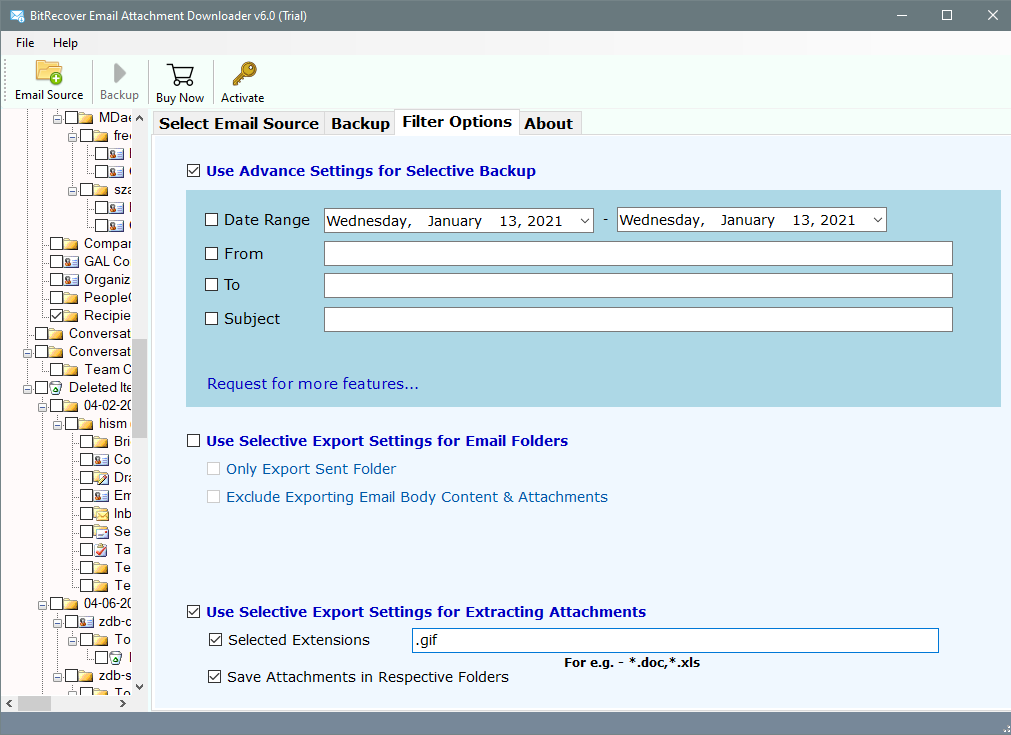This screenshot has width=1011, height=735.
Task: Click inside the From text field
Action: pyautogui.click(x=638, y=253)
